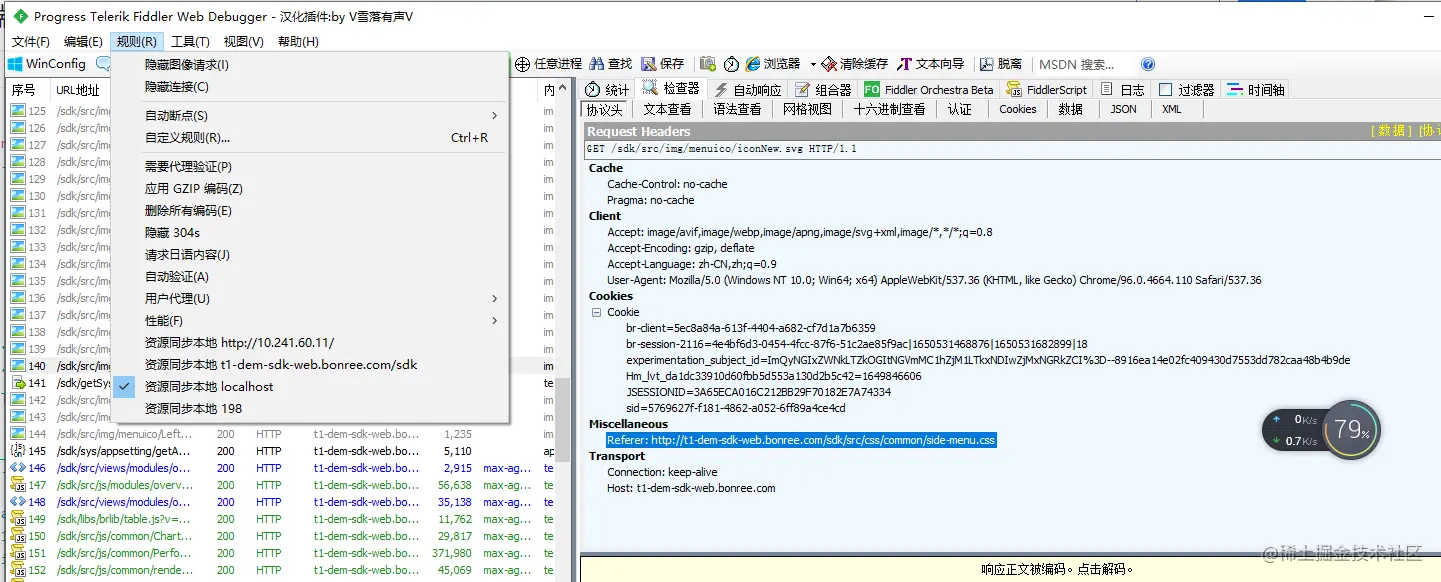The height and width of the screenshot is (582, 1441).
Task: Open Fiddler Orchestra Beta tab
Action: pos(930,90)
